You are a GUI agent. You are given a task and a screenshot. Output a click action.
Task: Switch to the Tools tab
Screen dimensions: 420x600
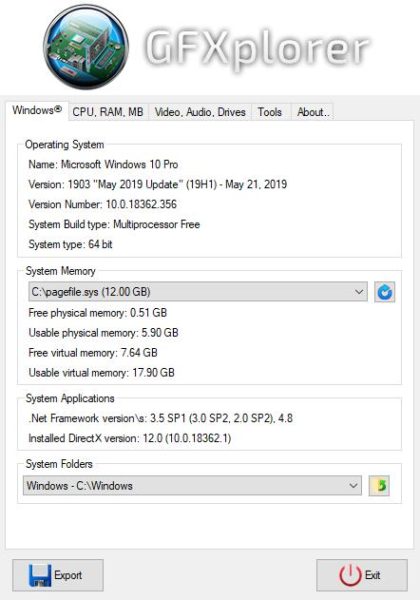[x=270, y=112]
